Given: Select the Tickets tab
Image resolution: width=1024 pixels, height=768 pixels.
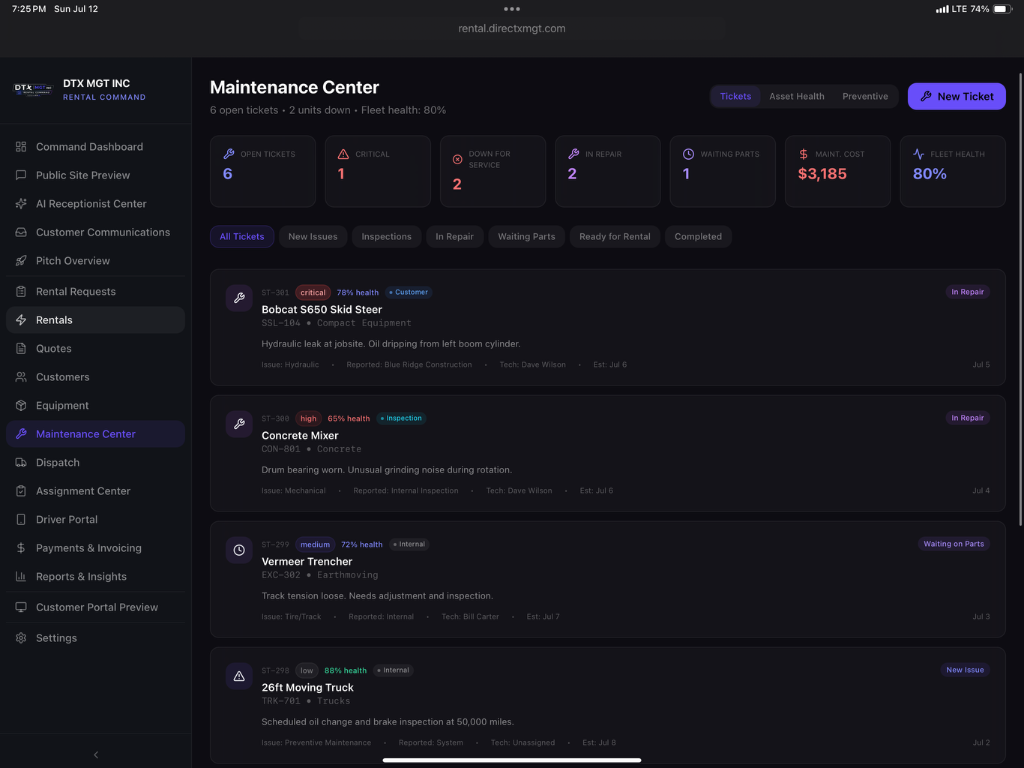Looking at the screenshot, I should [x=735, y=97].
